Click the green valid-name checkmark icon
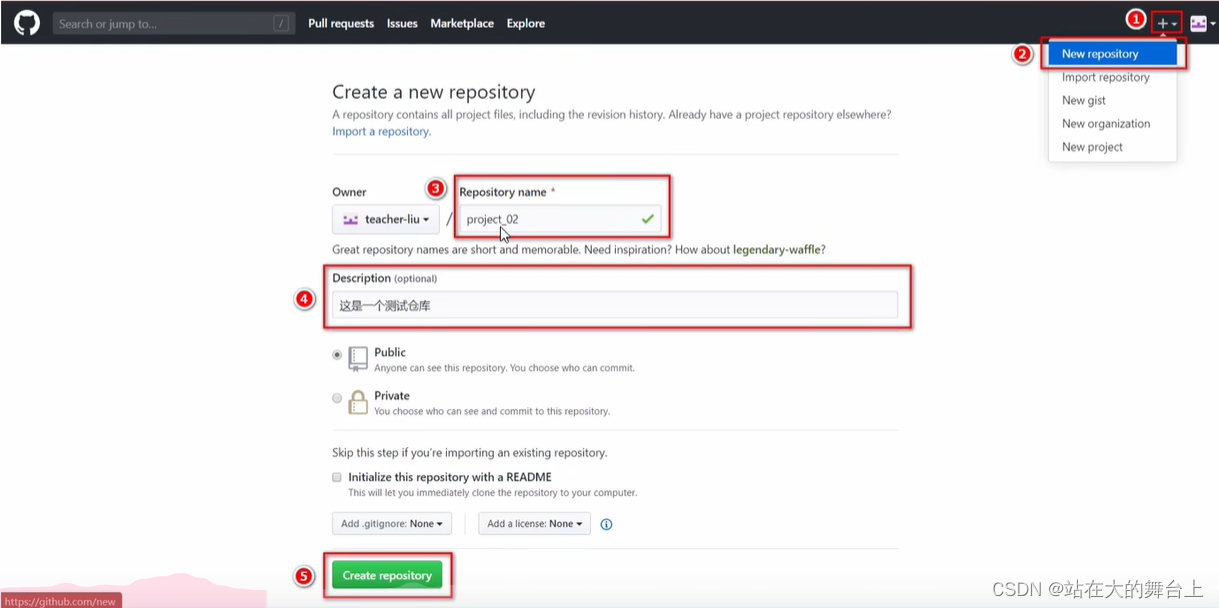This screenshot has width=1219, height=608. [648, 218]
